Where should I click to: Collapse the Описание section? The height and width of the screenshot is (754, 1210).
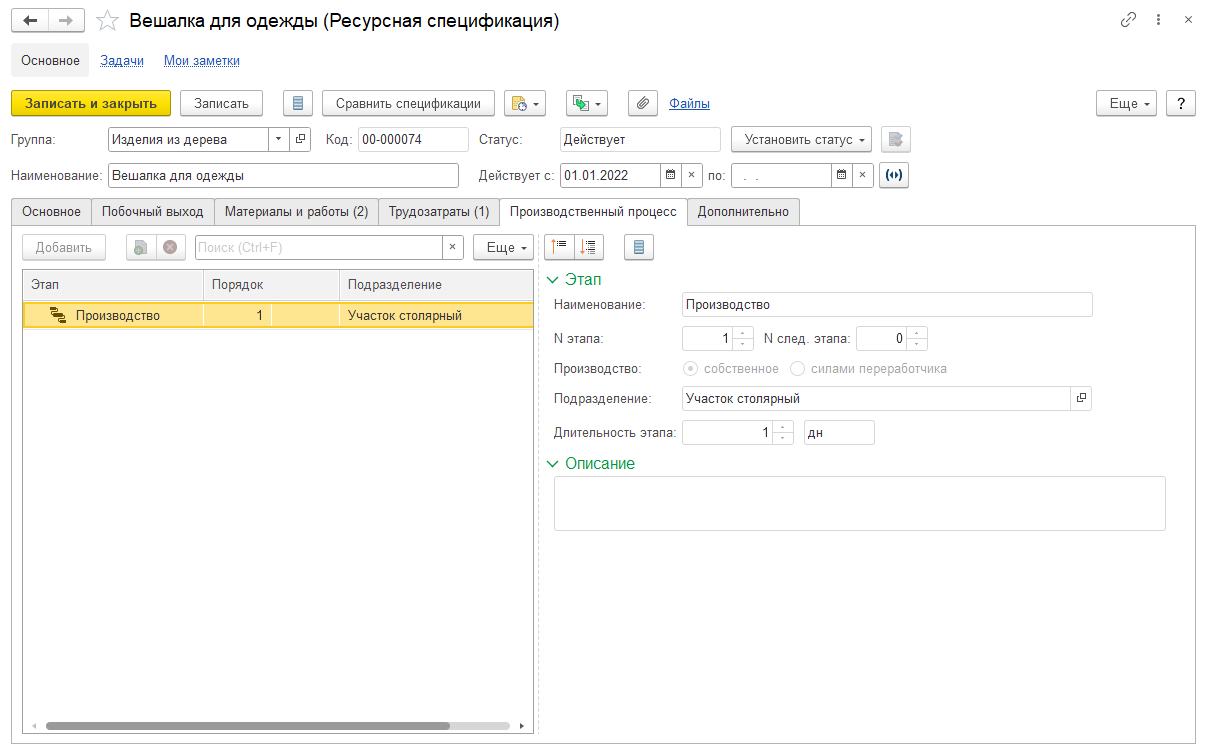click(552, 464)
